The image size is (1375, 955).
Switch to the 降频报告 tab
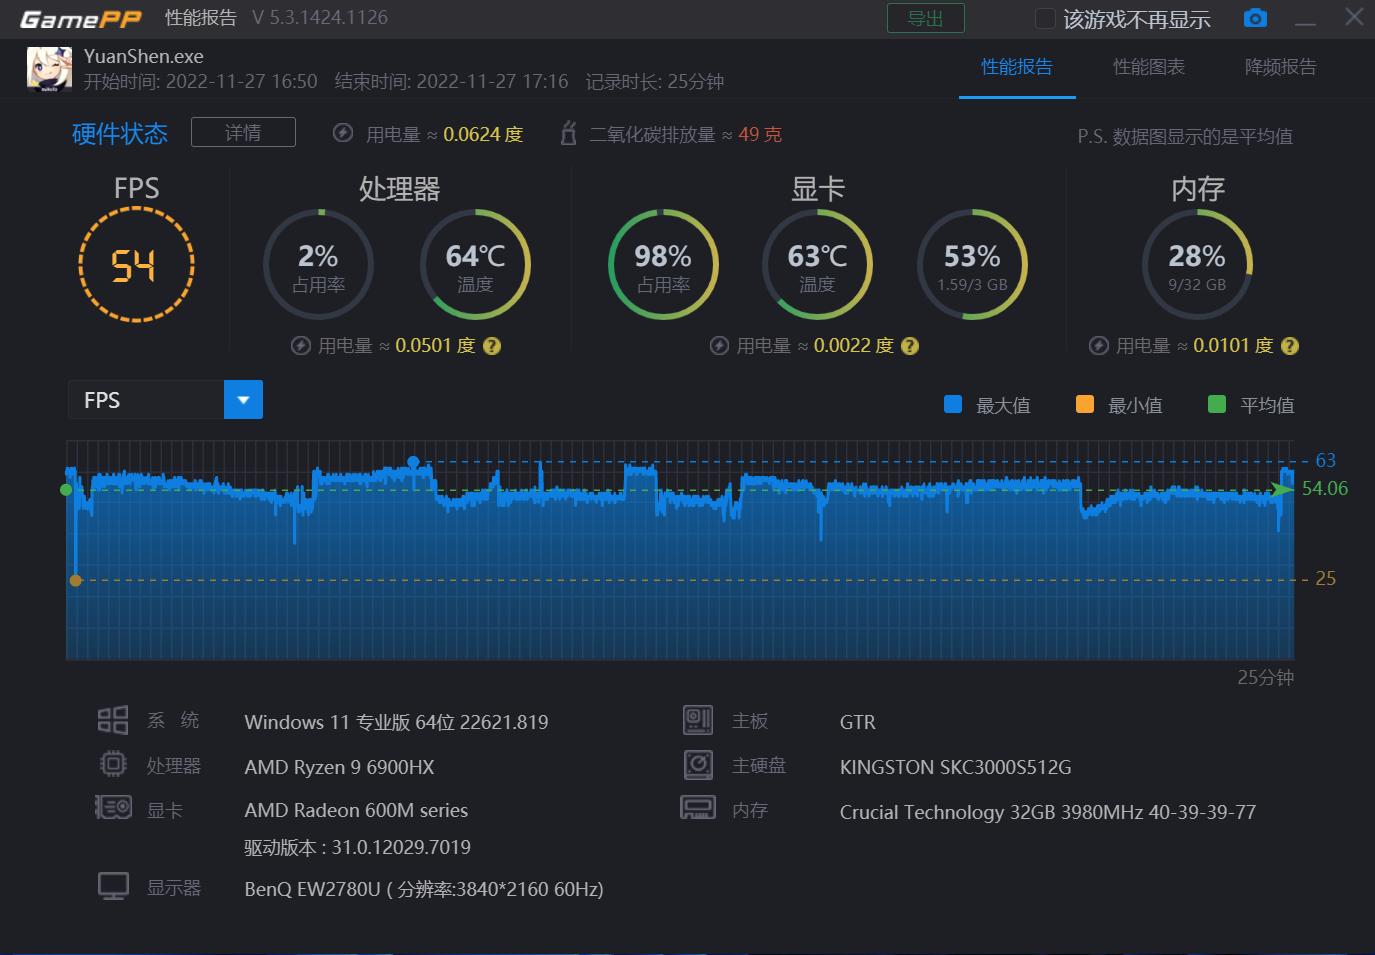coord(1280,67)
